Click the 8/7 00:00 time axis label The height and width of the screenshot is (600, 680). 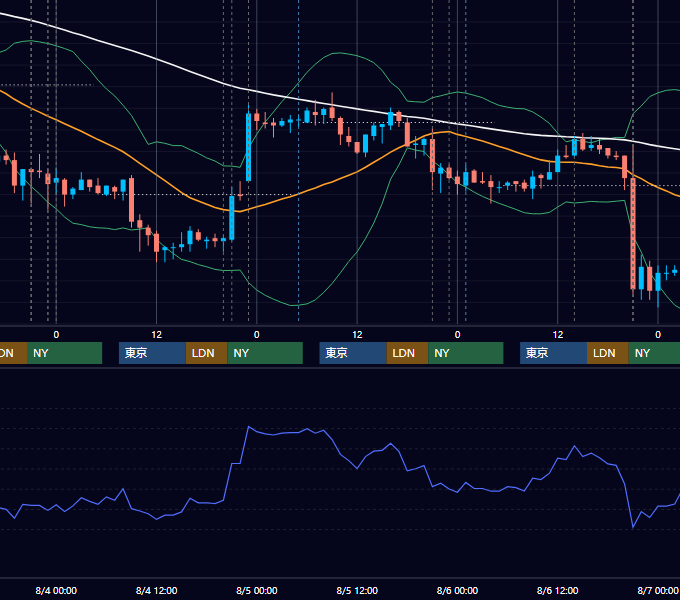[658, 590]
